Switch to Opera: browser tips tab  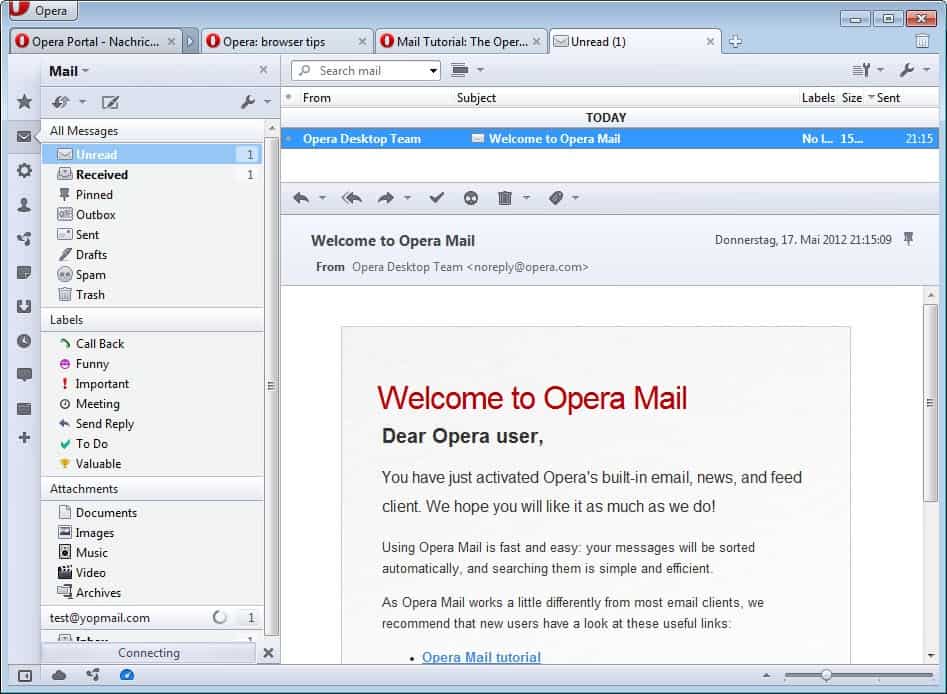click(287, 42)
